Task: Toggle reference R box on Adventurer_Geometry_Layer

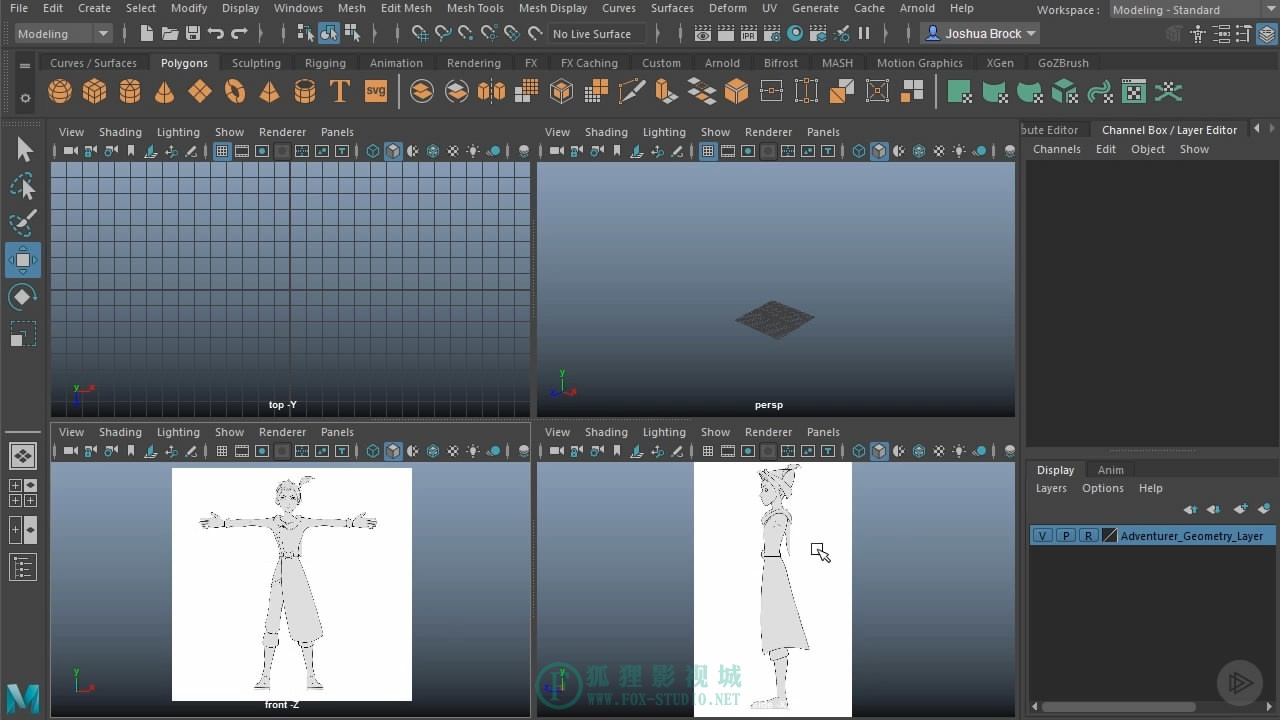Action: pyautogui.click(x=1088, y=536)
